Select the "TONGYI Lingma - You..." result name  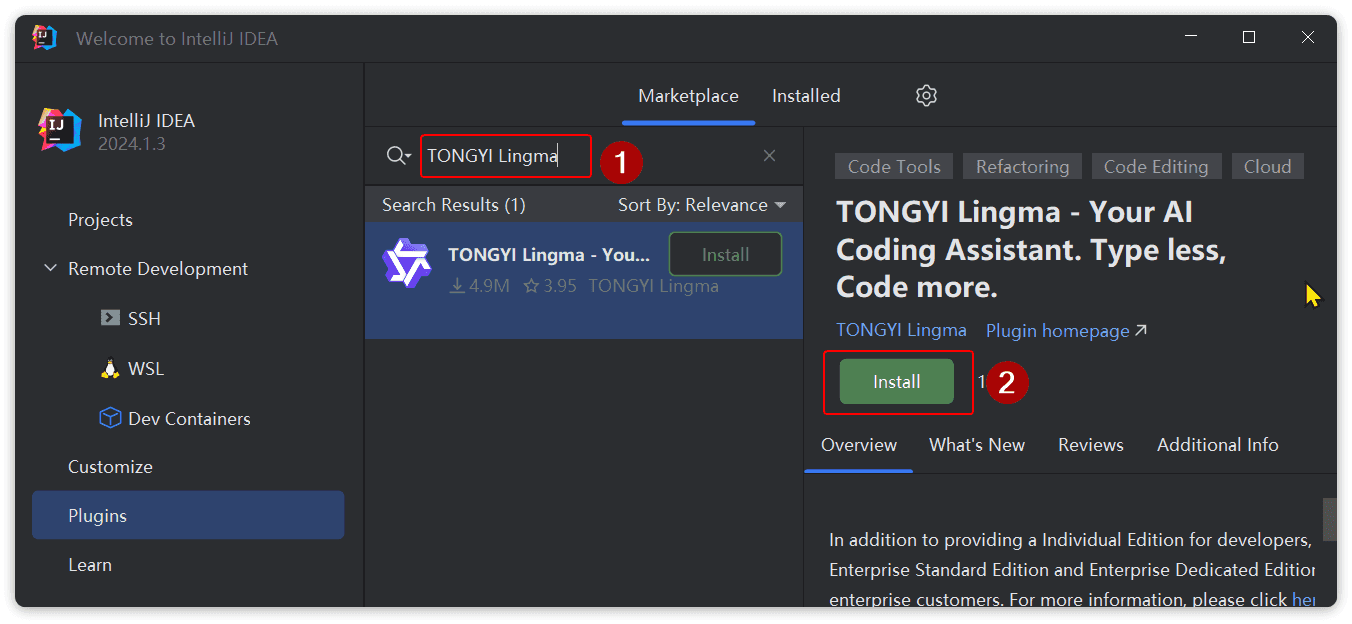(549, 255)
